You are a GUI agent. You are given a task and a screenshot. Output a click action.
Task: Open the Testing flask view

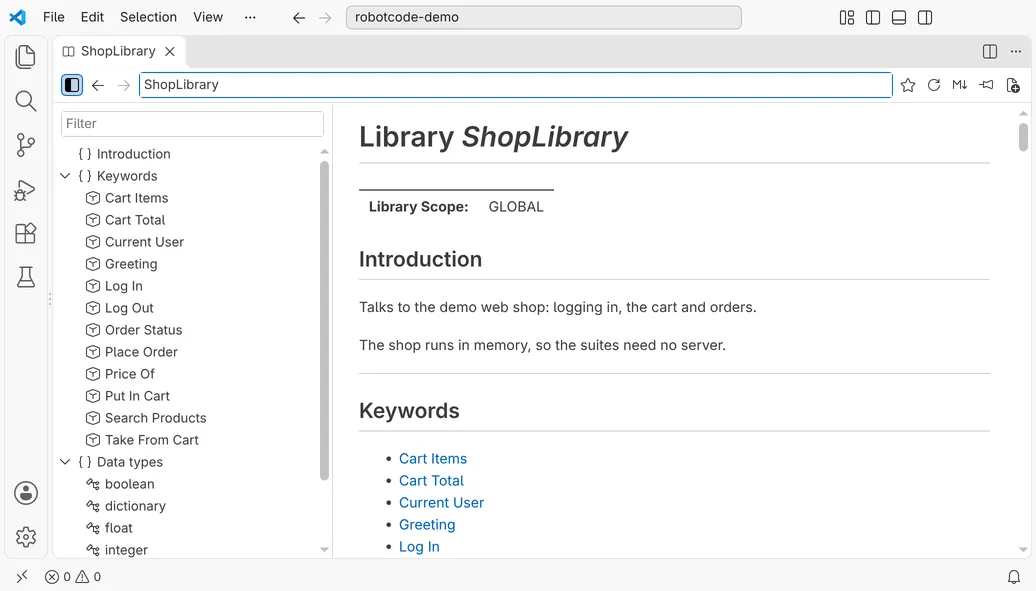25,277
